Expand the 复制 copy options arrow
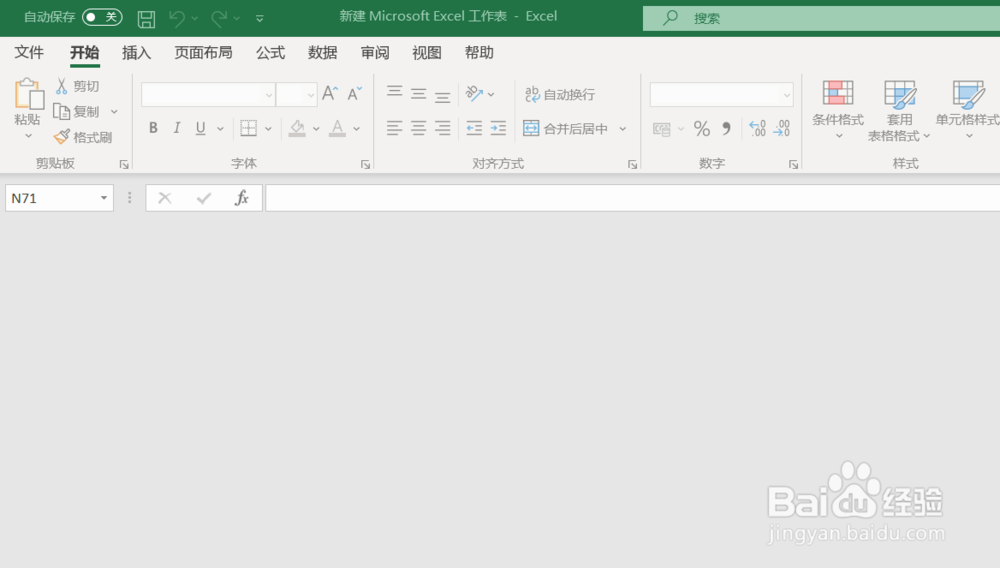 114,112
